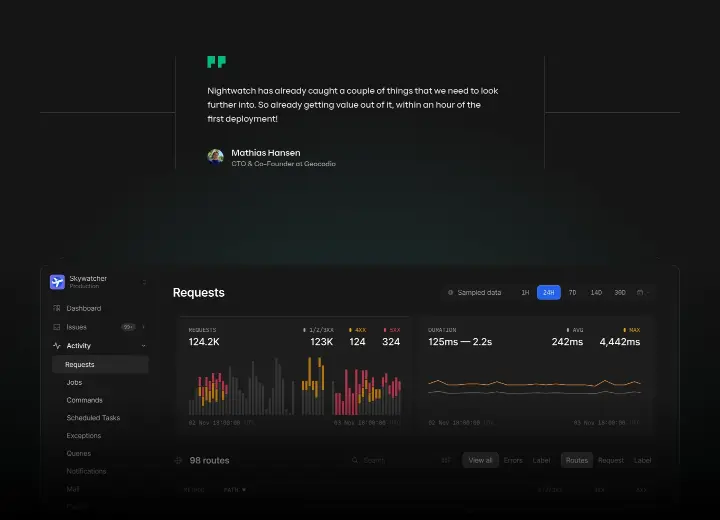This screenshot has height=520, width=720.
Task: Collapse the Activity section chevron
Action: coord(144,345)
